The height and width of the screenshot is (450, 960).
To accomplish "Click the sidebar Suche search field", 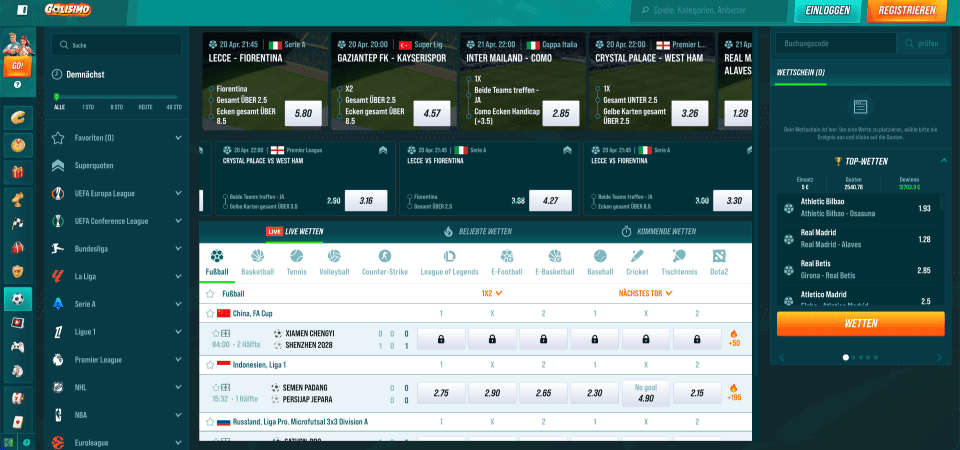I will click(x=116, y=45).
